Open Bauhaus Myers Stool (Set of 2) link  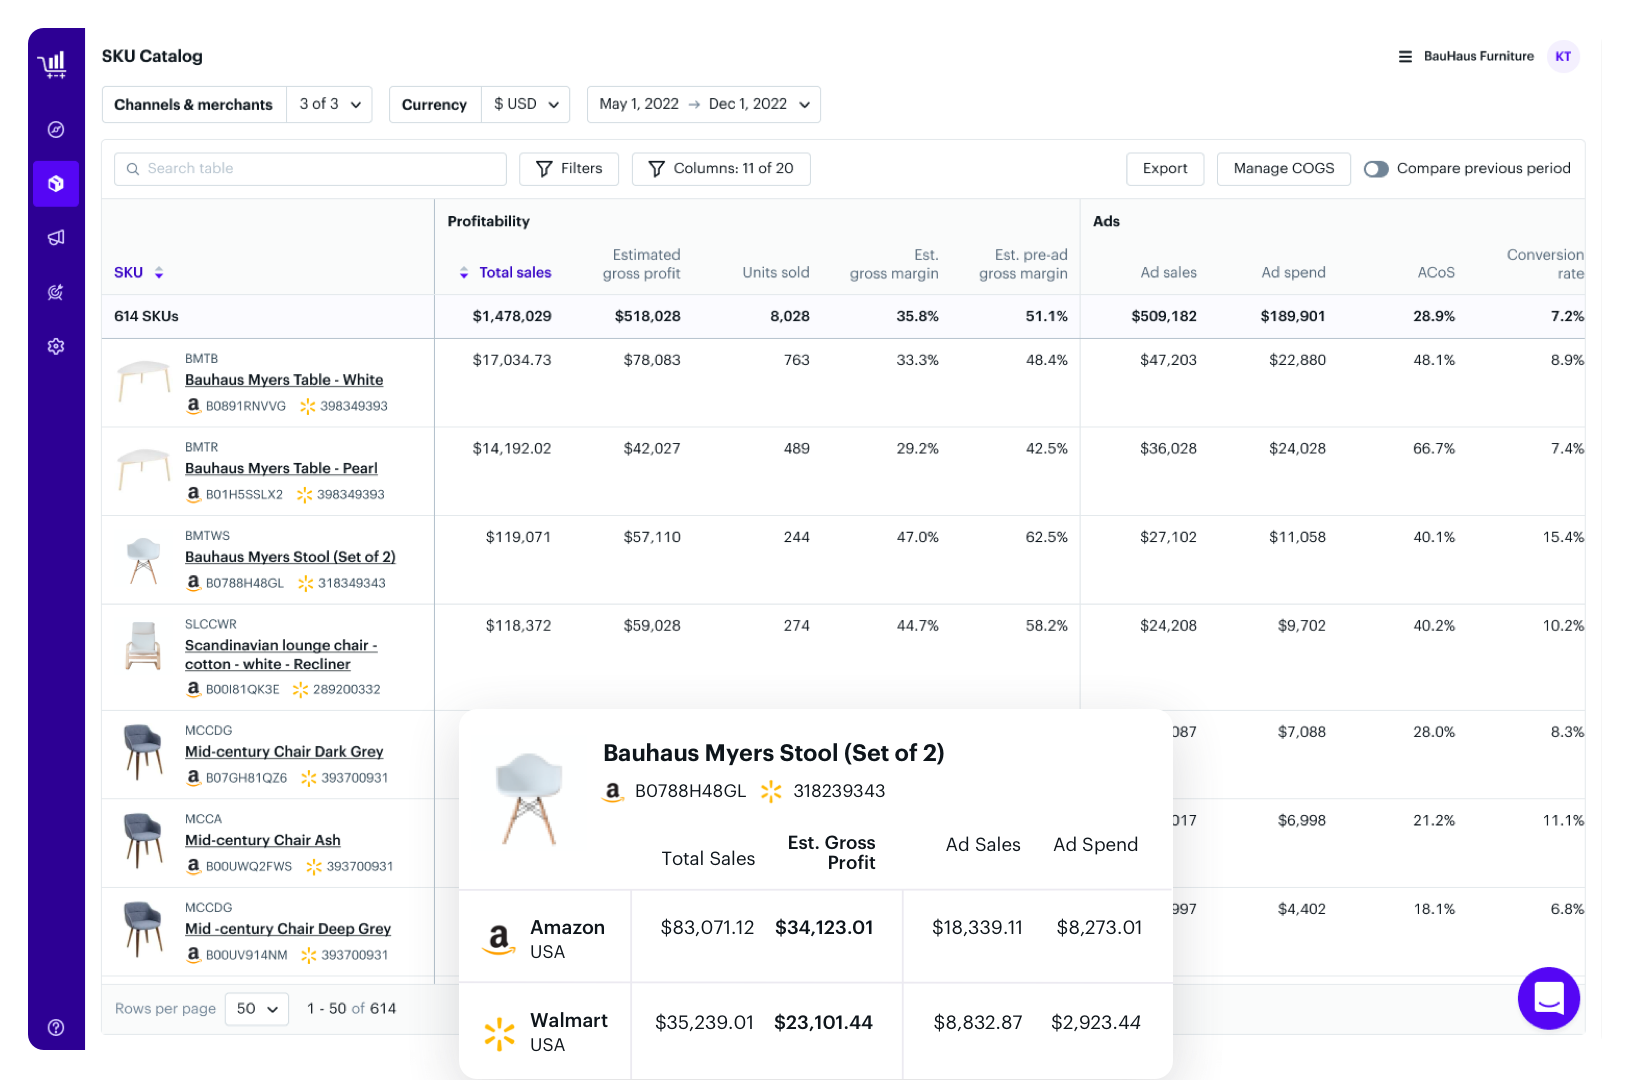290,557
